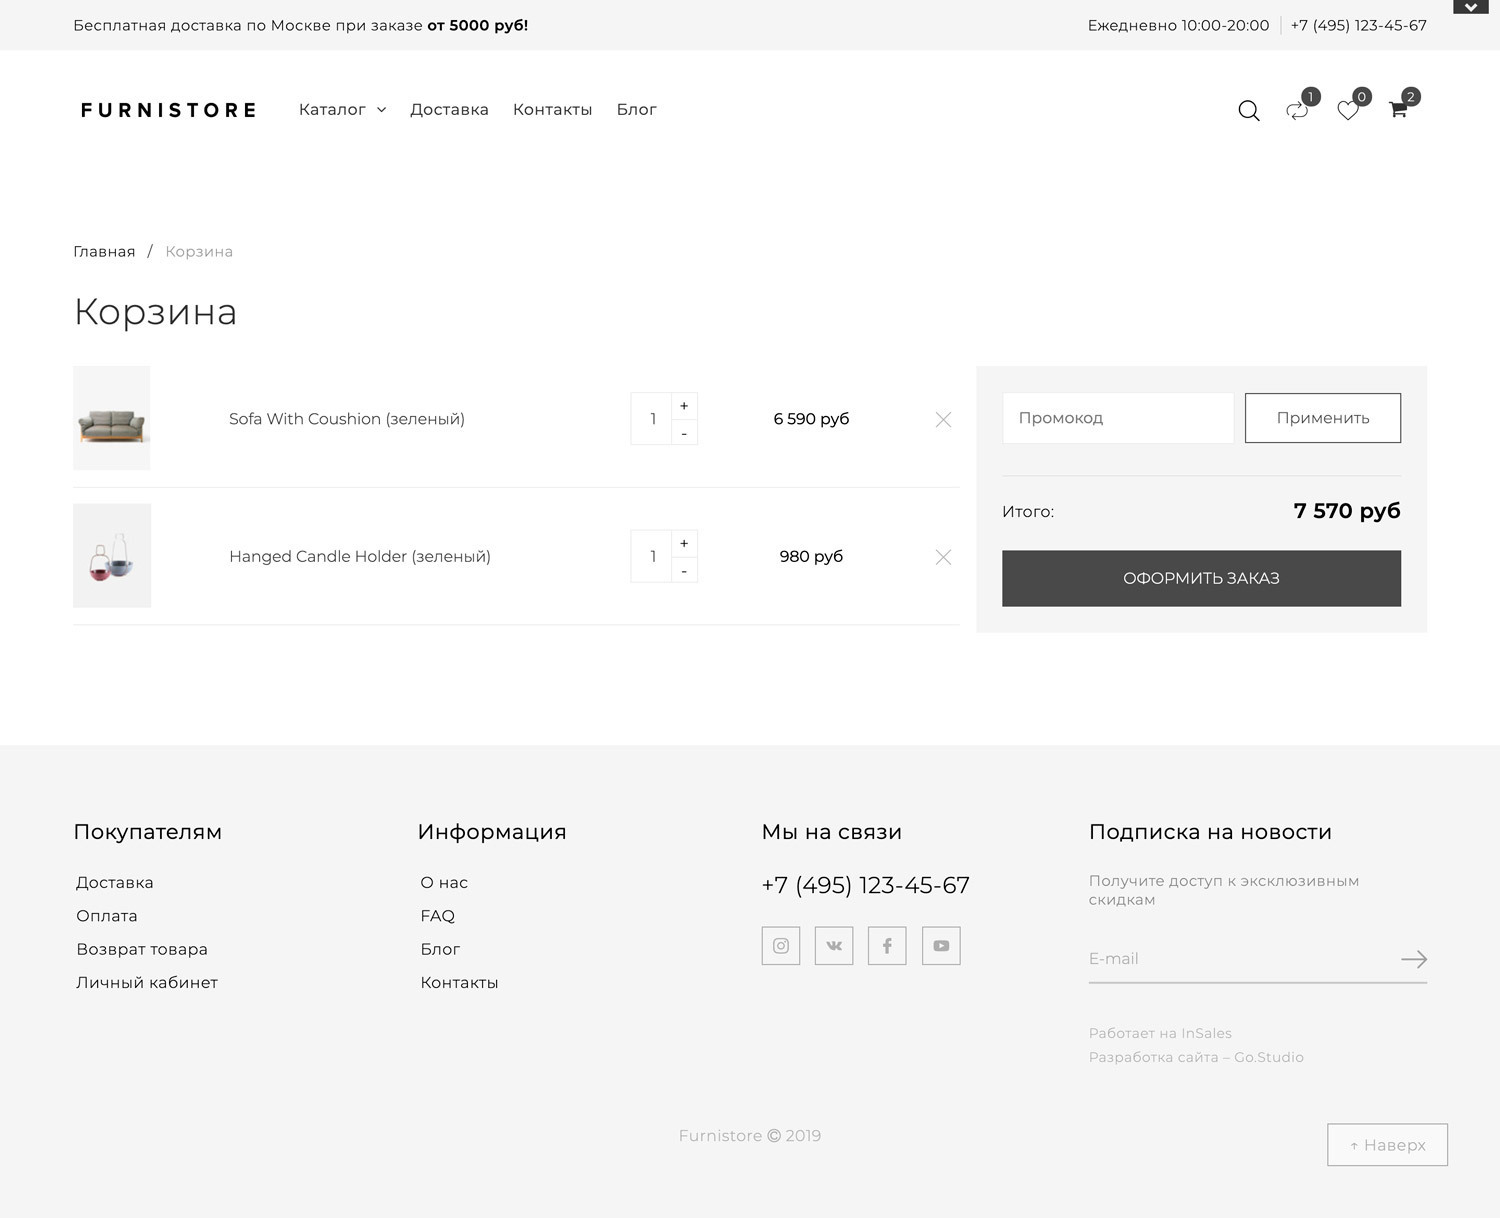The image size is (1500, 1218).
Task: Click the Применить promo button
Action: (1323, 418)
